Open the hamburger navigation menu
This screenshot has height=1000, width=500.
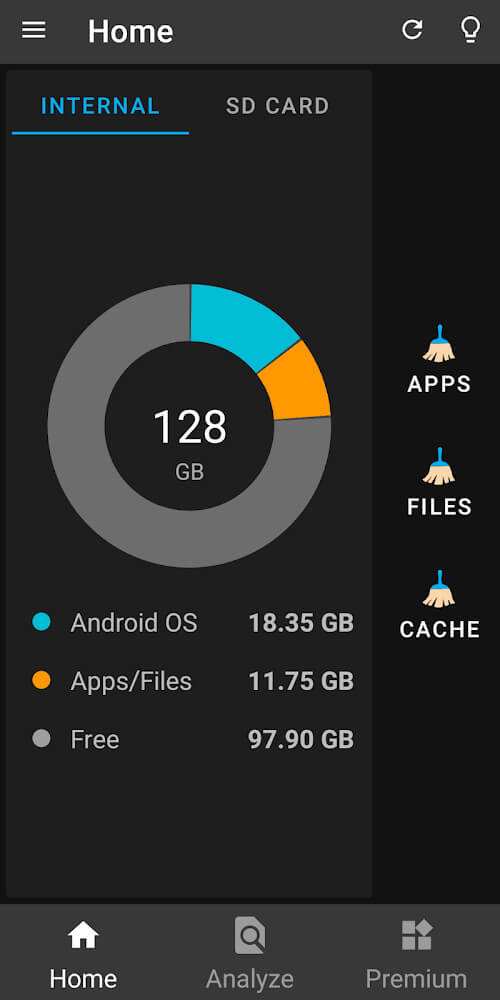point(34,30)
